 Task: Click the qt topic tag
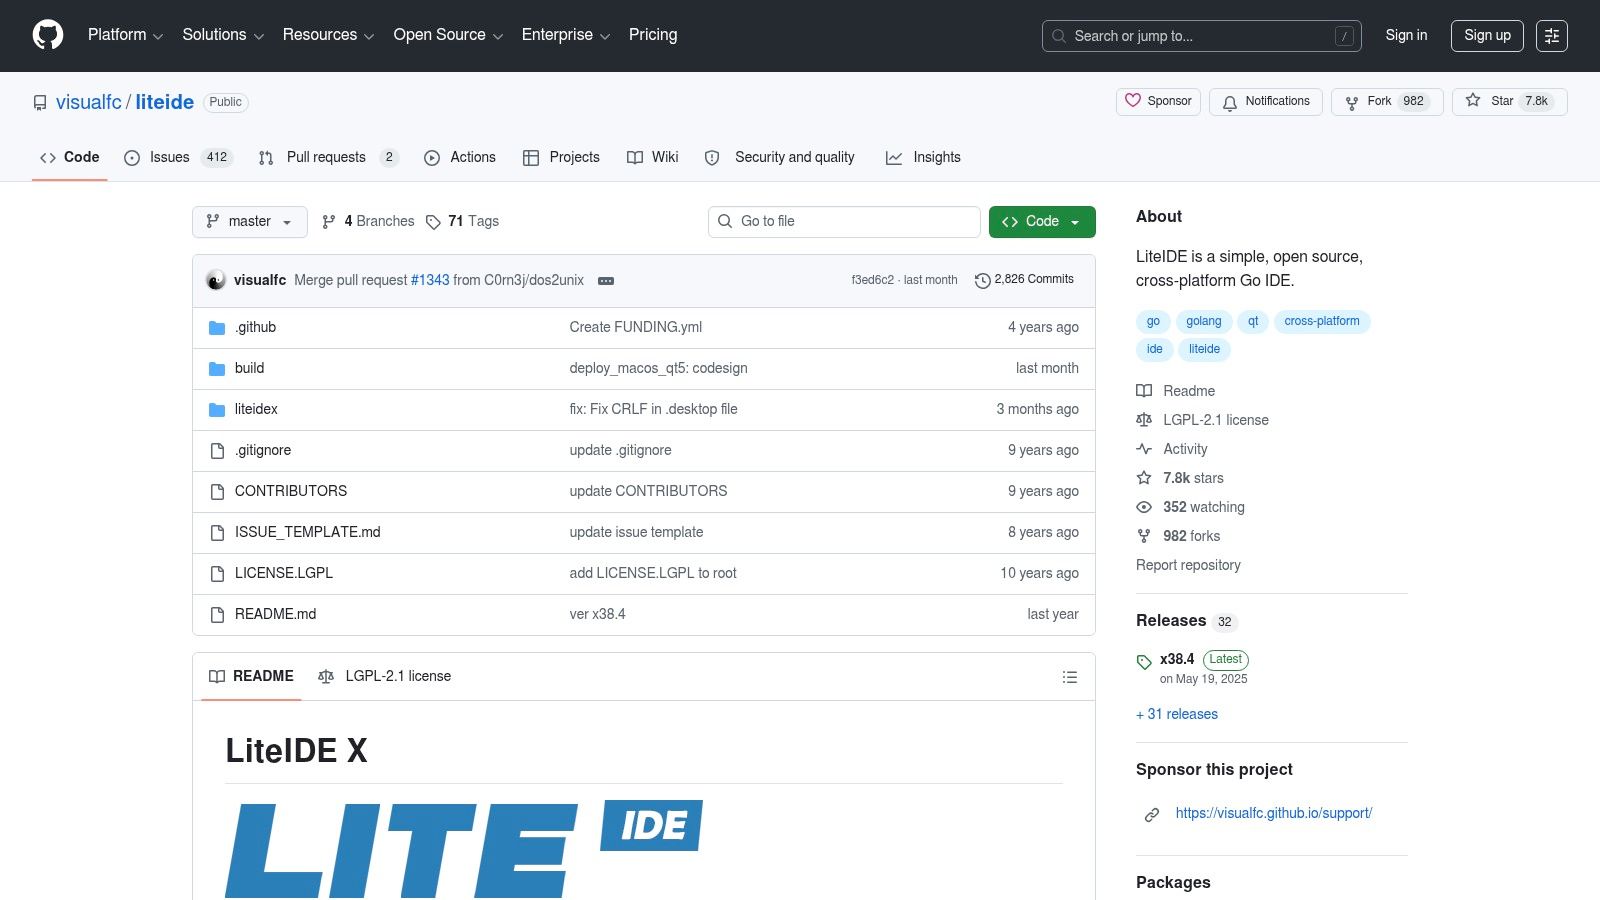1253,322
